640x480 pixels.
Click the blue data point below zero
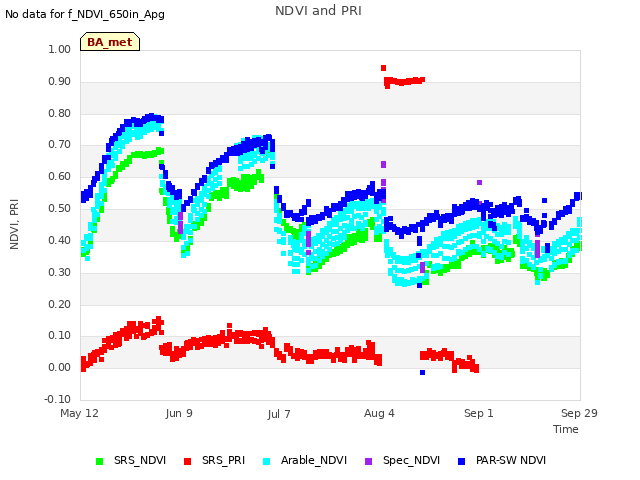(422, 373)
